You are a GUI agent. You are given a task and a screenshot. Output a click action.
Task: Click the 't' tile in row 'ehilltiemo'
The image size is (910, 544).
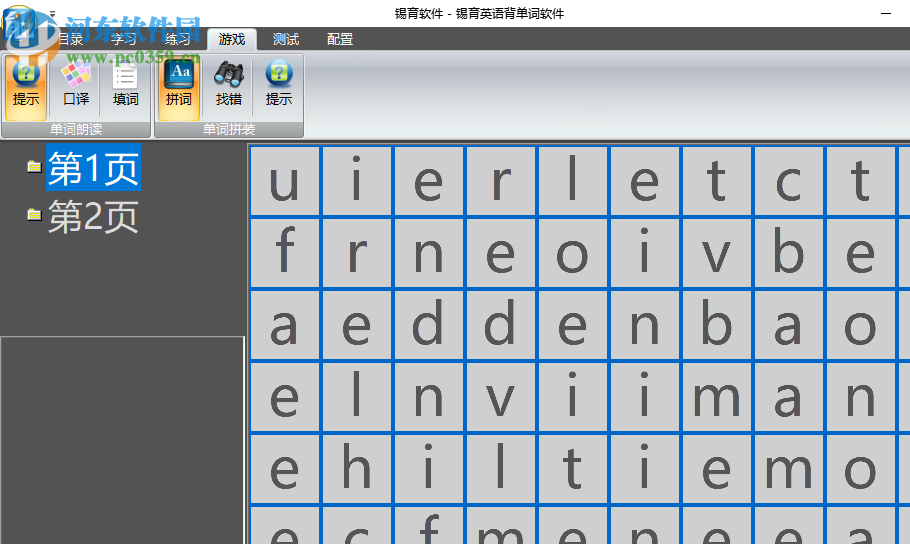point(572,469)
